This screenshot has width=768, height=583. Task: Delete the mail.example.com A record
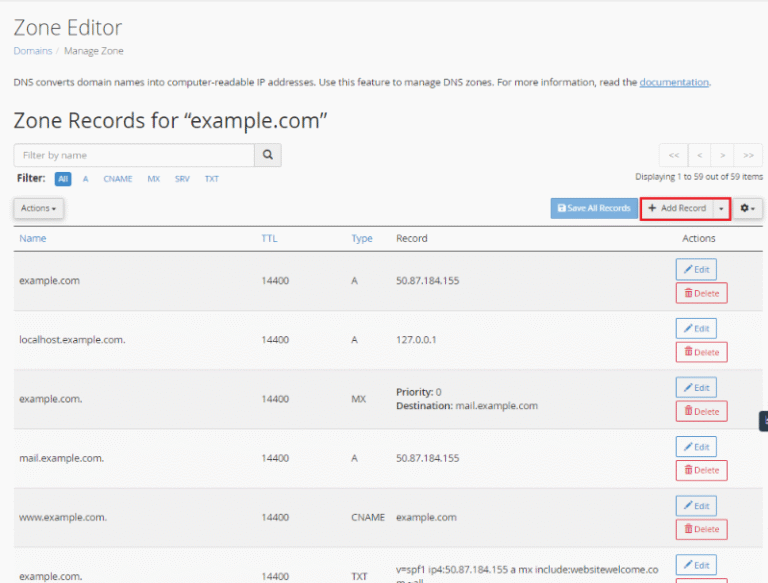coord(701,470)
